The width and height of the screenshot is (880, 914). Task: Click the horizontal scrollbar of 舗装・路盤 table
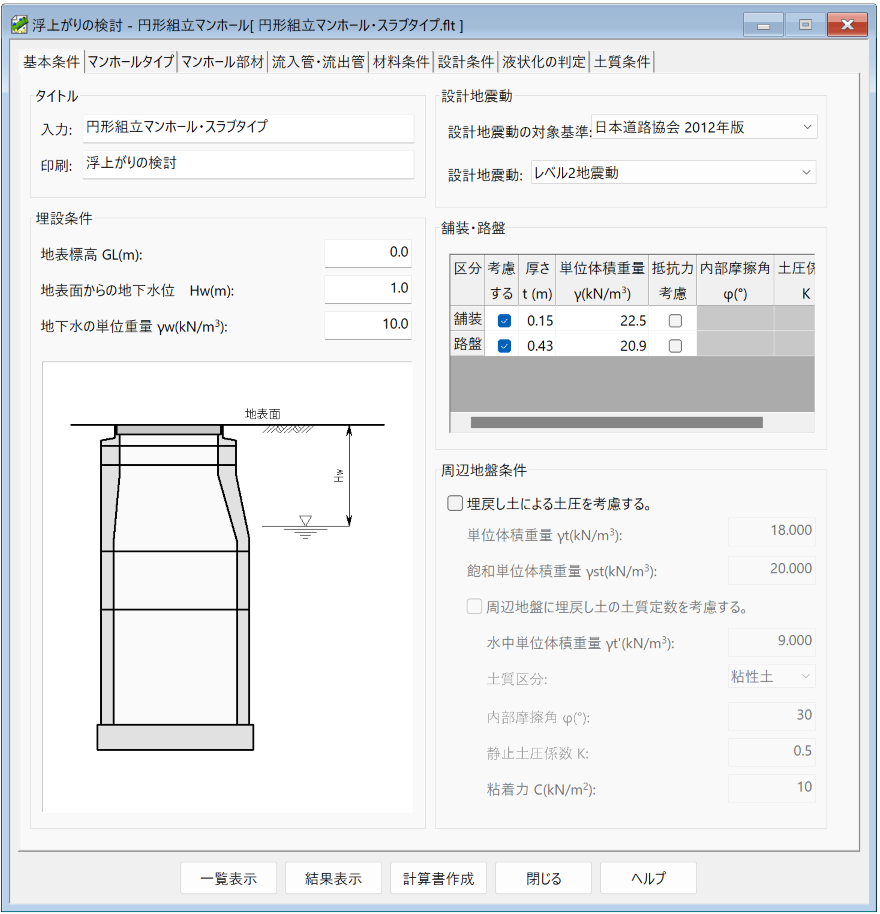pos(617,422)
